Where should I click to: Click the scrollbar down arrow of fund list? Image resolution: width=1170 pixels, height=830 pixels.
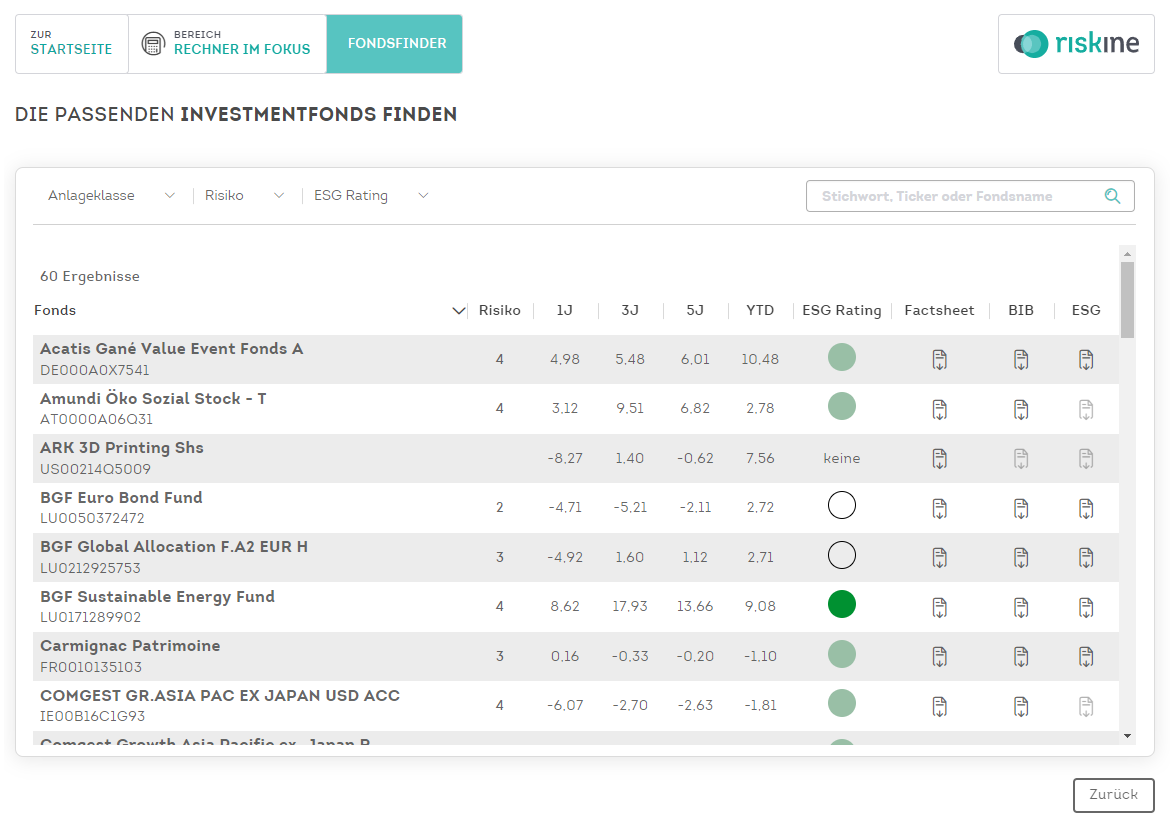coord(1127,736)
